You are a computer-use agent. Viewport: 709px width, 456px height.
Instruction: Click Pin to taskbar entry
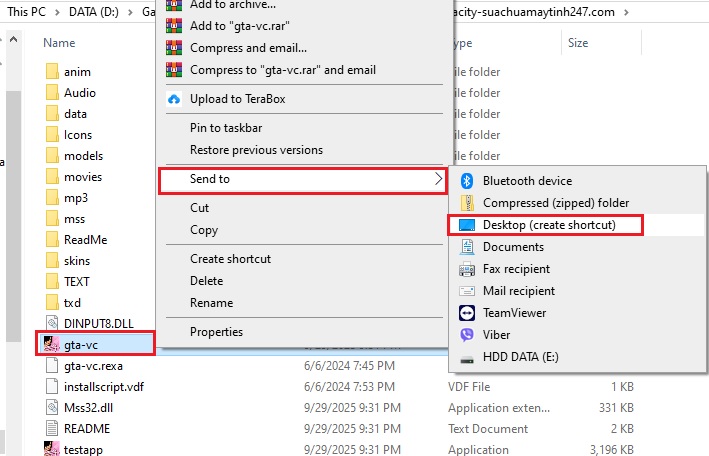[226, 128]
